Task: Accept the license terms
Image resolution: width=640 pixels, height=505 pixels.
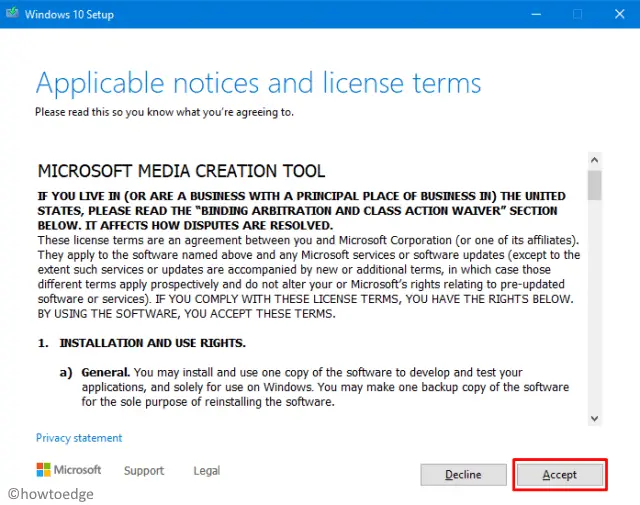Action: coord(560,474)
